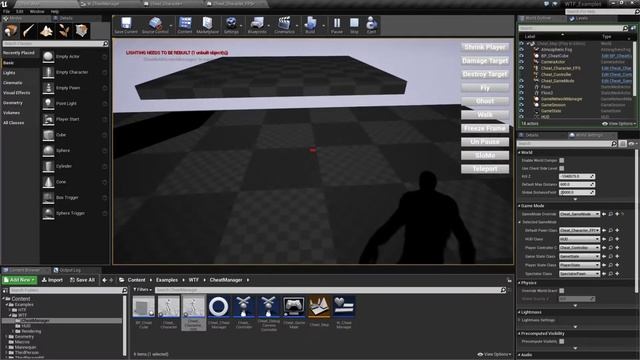Toggle visibility of CameraActor
Image resolution: width=640 pixels, height=360 pixels.
[x=521, y=62]
